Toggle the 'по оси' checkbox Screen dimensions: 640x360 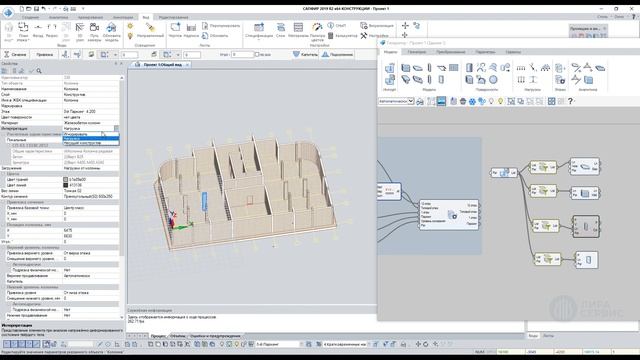pyautogui.click(x=257, y=54)
